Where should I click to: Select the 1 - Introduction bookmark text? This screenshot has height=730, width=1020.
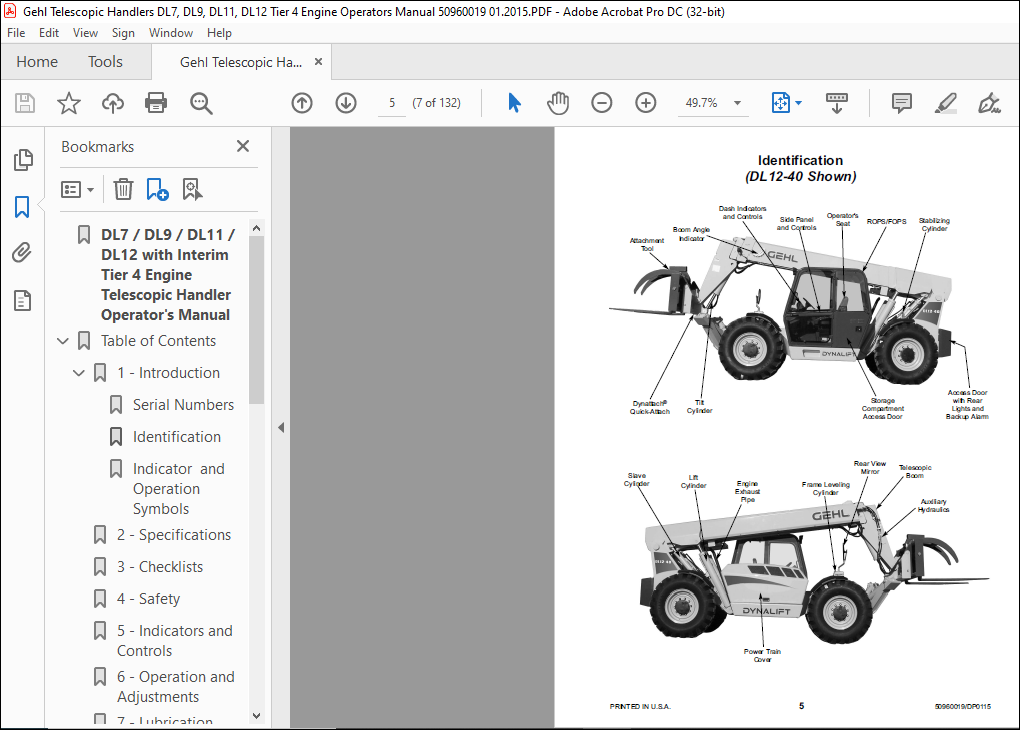pyautogui.click(x=168, y=373)
